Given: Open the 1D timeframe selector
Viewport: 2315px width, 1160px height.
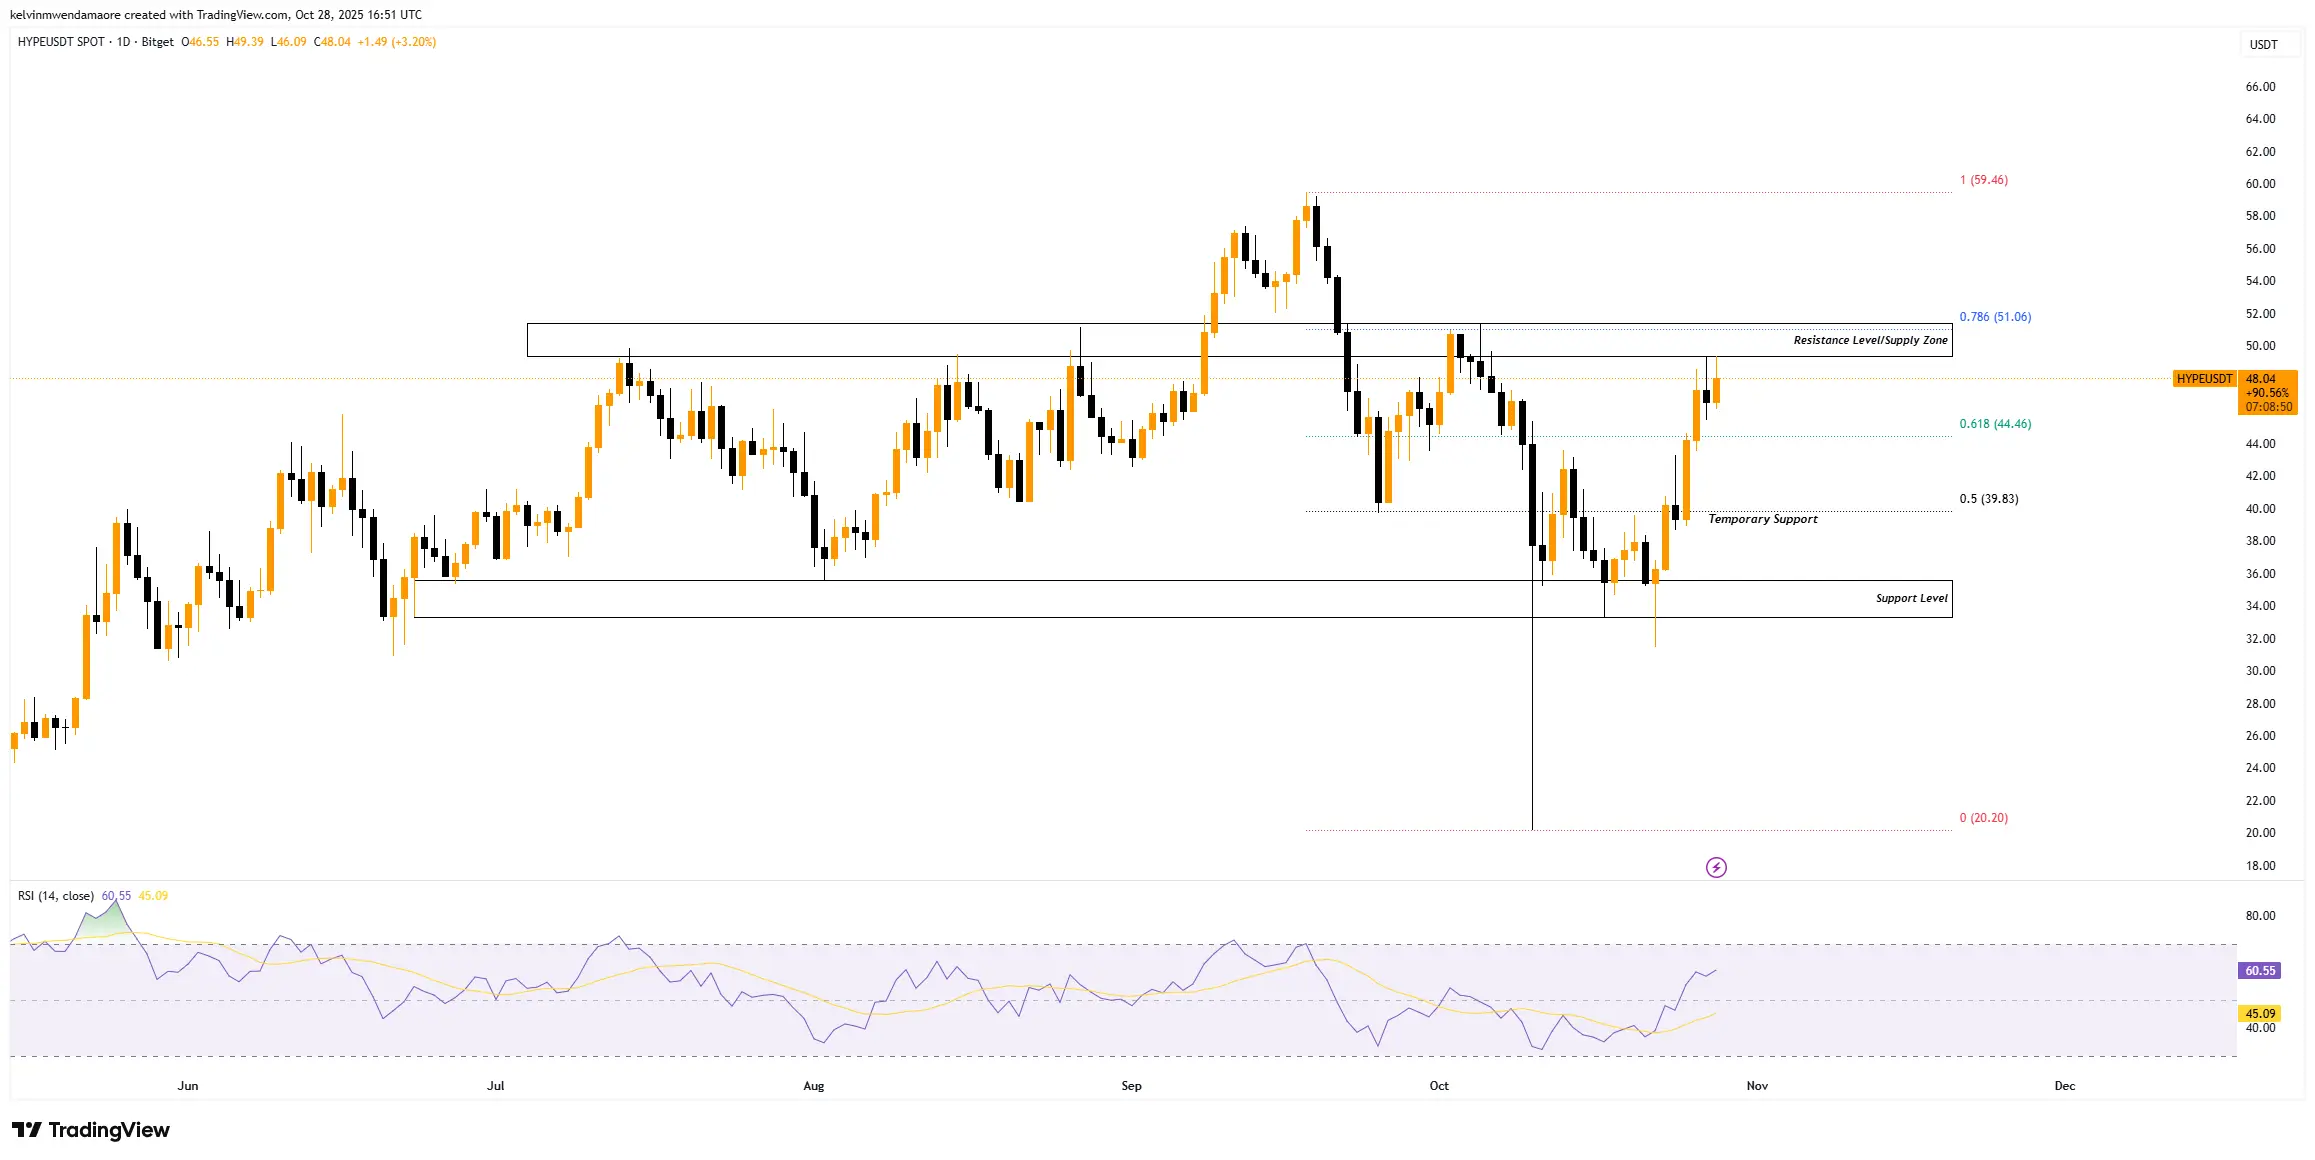Looking at the screenshot, I should 126,43.
